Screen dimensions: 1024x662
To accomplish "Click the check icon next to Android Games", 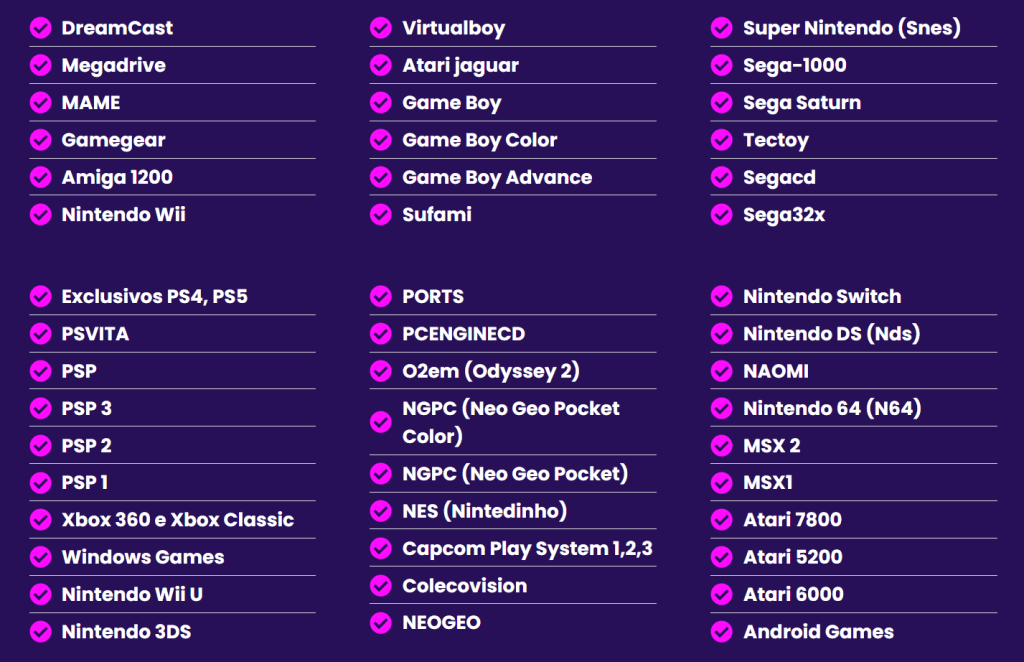I will tap(722, 632).
